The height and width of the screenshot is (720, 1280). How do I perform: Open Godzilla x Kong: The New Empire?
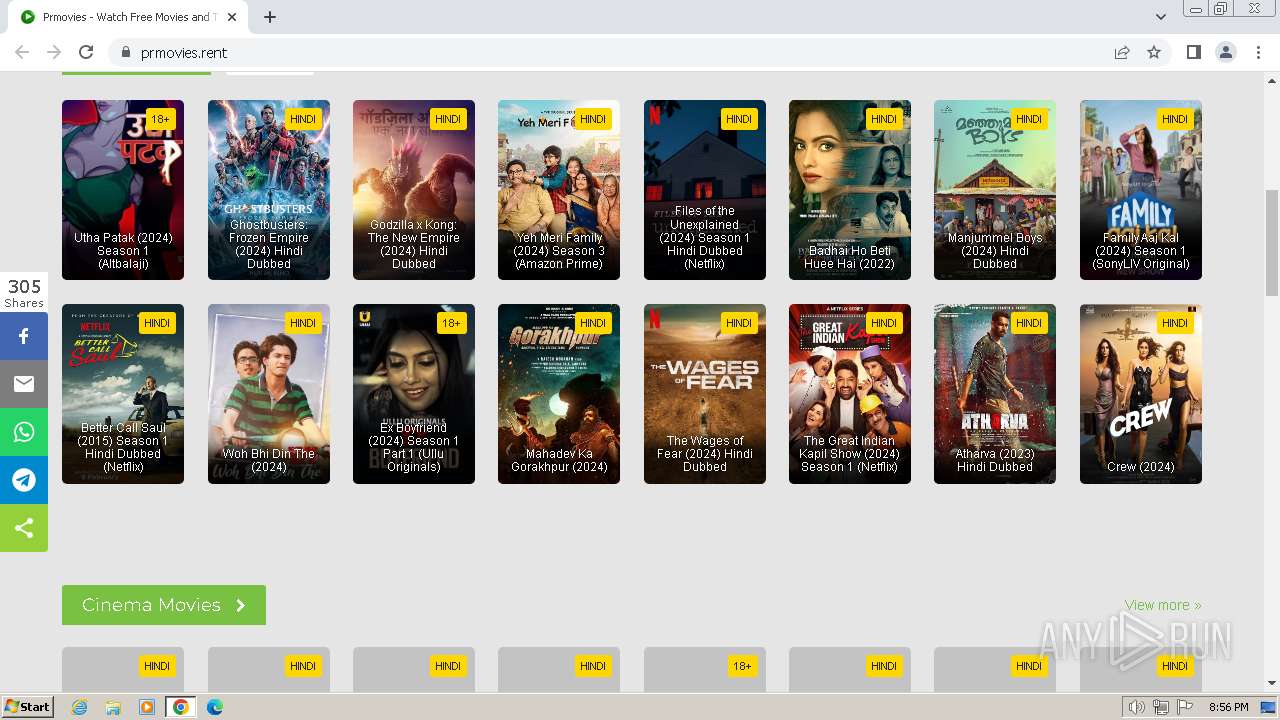(414, 190)
